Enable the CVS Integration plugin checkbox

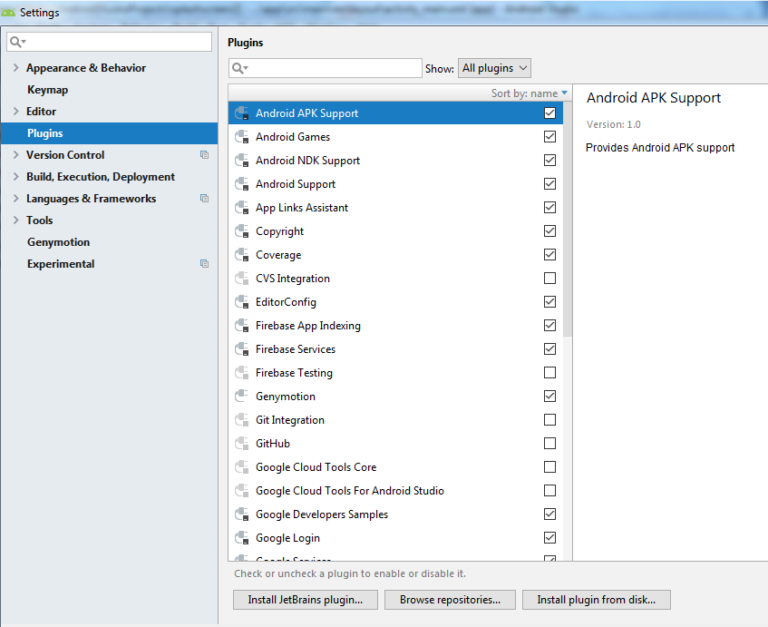pos(550,278)
